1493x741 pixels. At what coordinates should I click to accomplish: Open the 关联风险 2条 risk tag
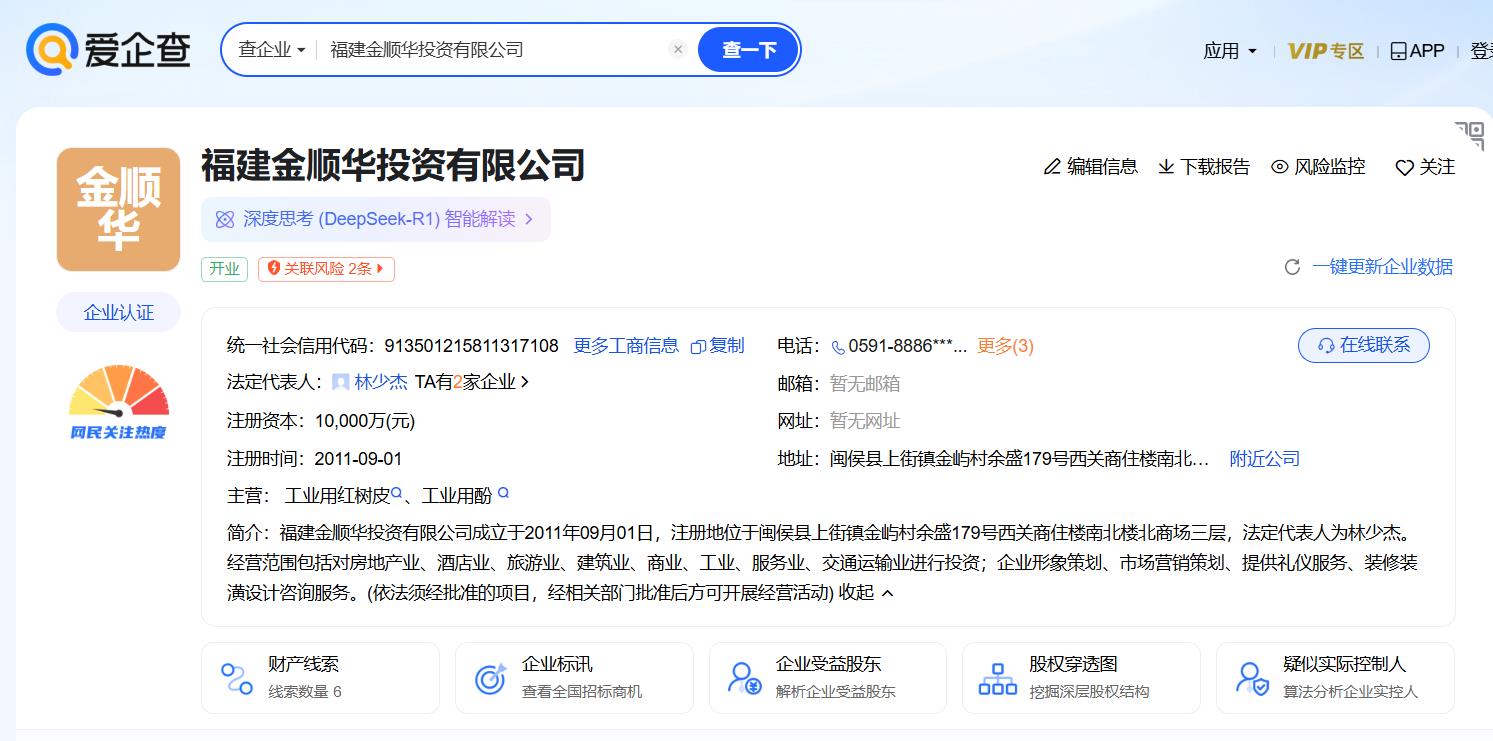click(326, 269)
